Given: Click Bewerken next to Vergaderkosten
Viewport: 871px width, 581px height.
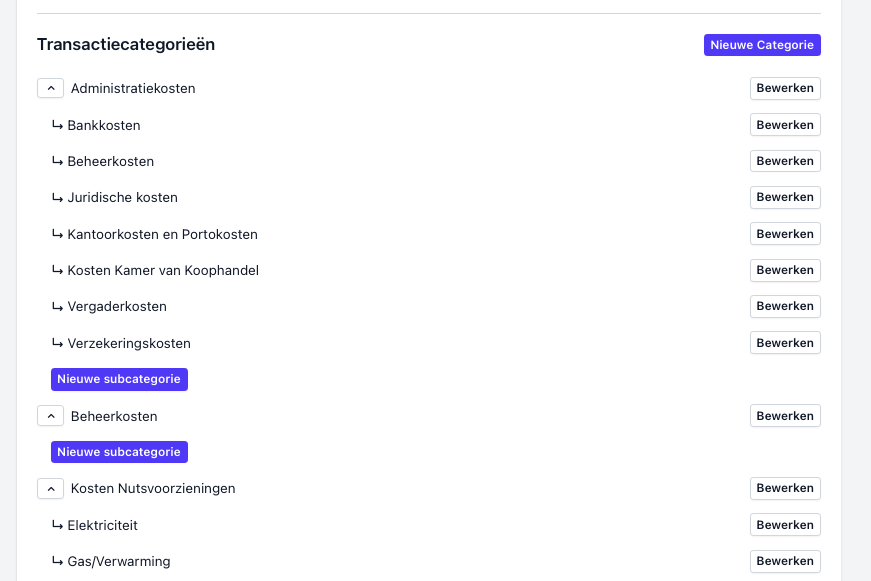Looking at the screenshot, I should point(785,306).
